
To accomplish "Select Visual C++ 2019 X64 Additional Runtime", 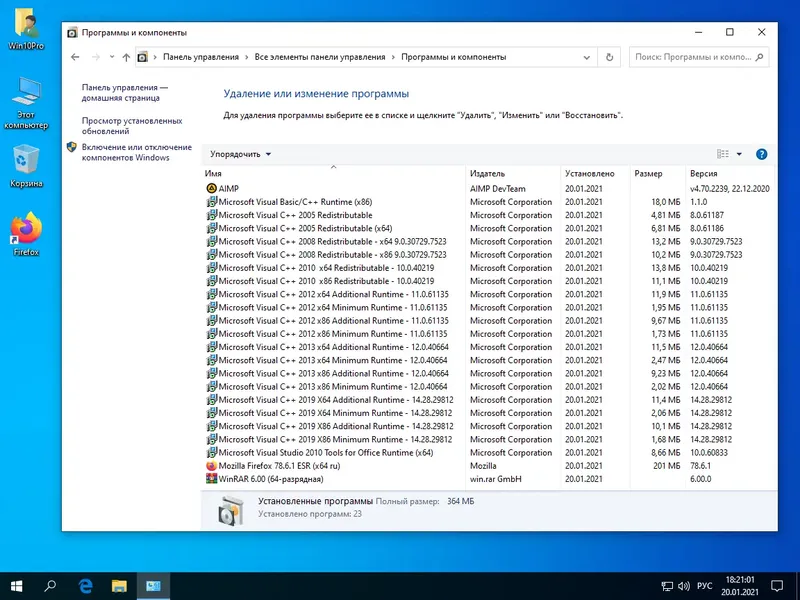I will (x=489, y=400).
